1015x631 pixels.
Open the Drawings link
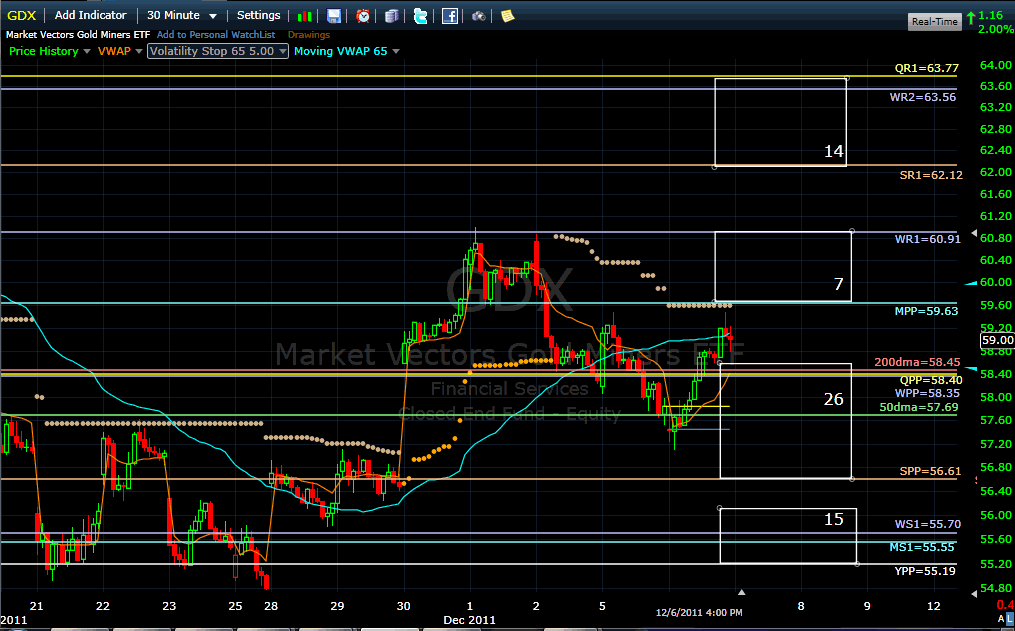coord(309,35)
